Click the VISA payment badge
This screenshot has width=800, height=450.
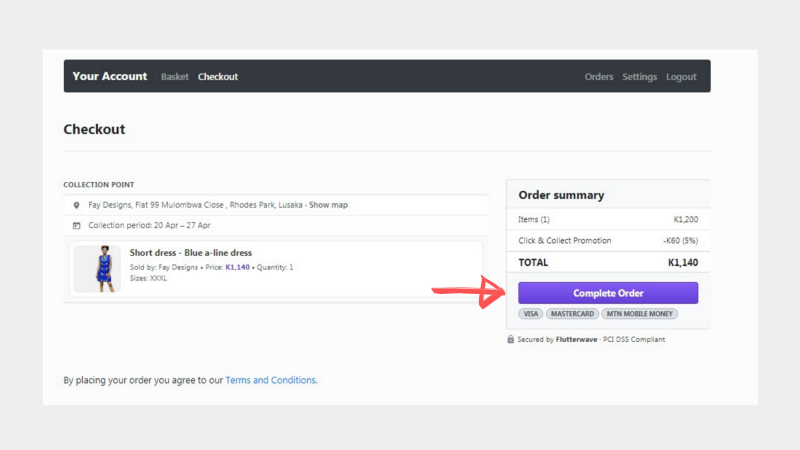pos(531,314)
